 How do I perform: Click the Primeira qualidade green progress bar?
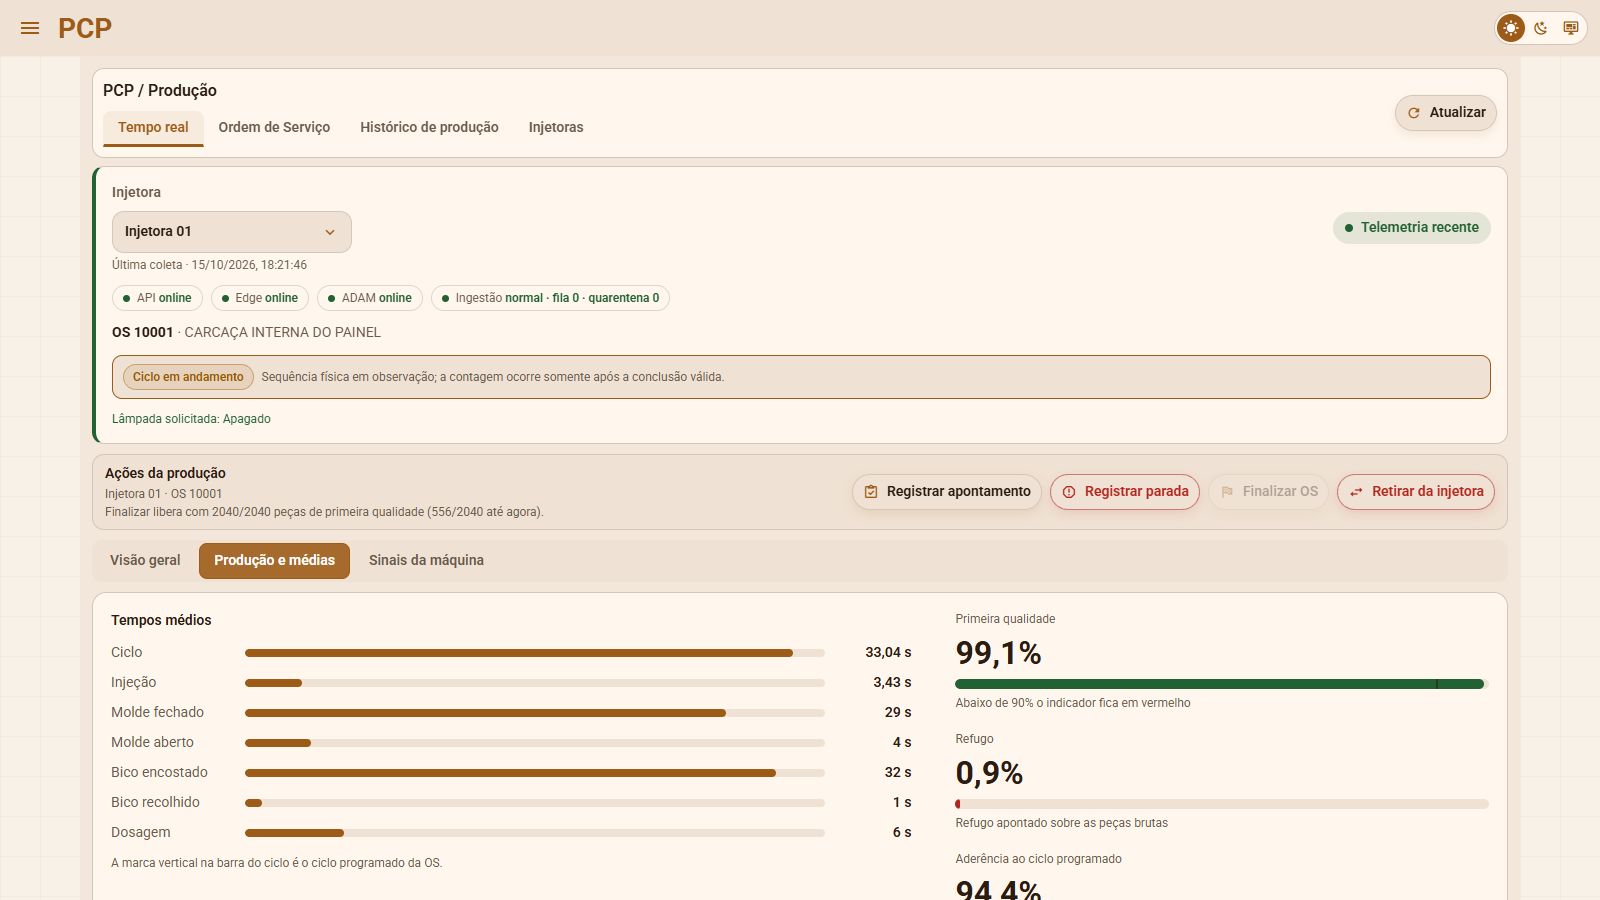click(x=1222, y=684)
